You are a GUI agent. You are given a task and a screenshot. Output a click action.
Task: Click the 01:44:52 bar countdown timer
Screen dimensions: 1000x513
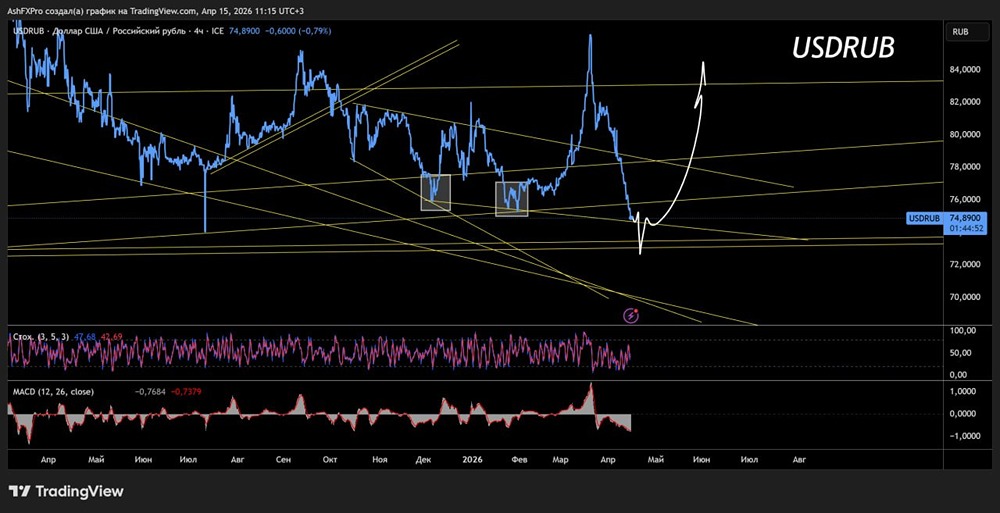964,228
